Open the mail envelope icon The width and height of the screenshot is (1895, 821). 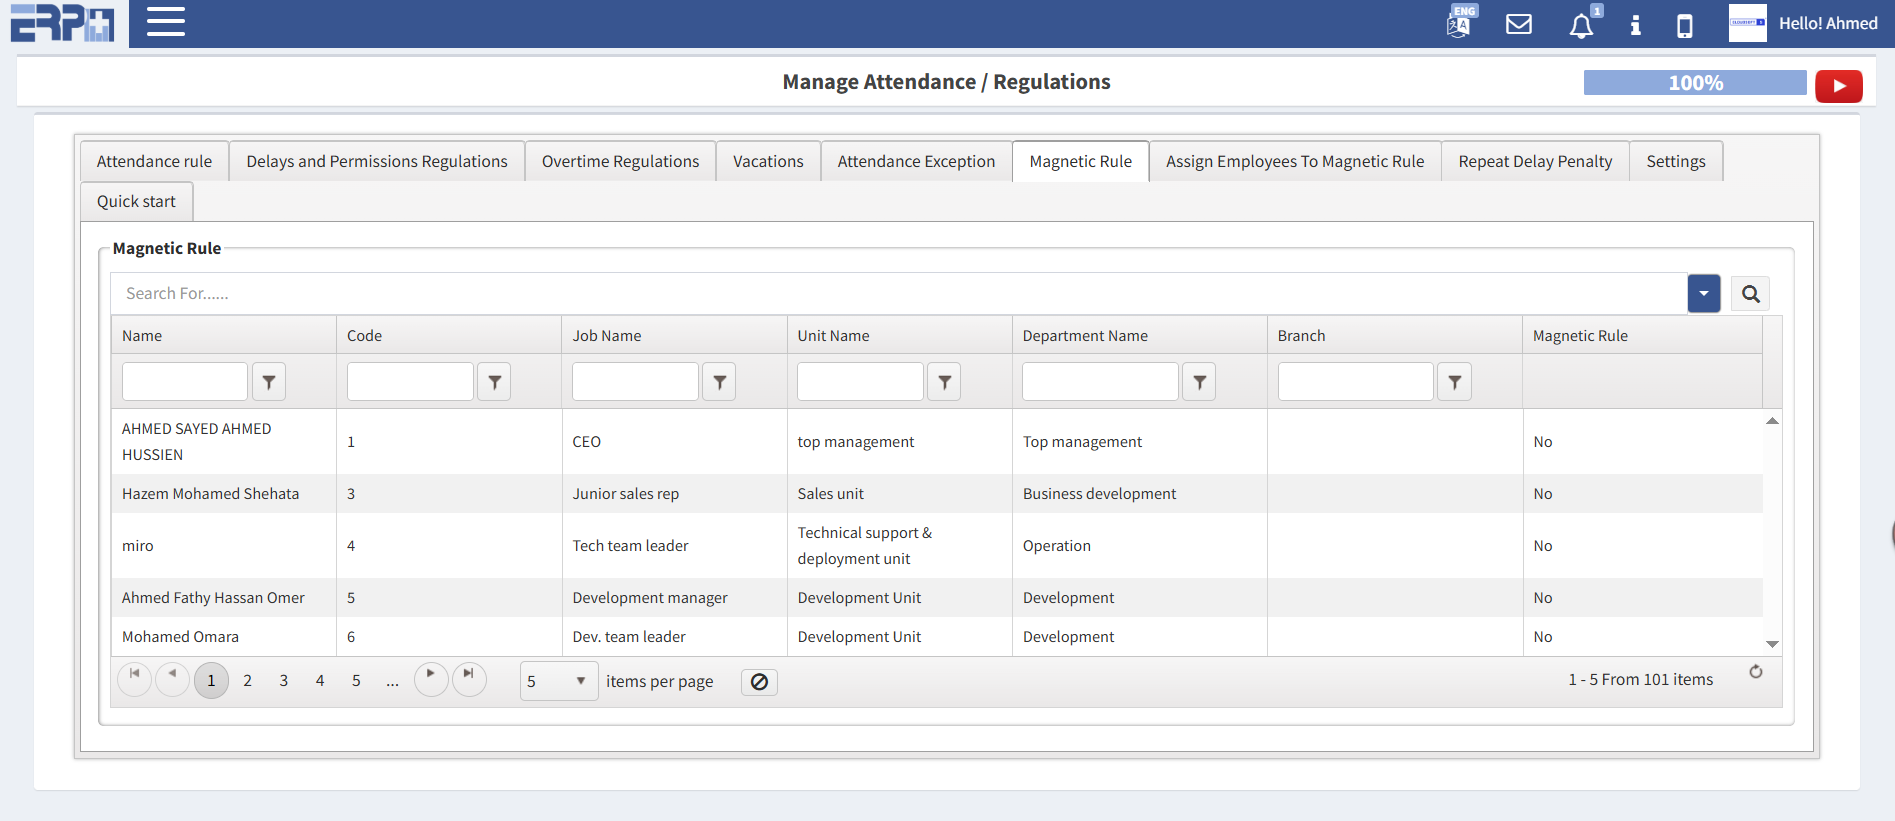tap(1518, 24)
